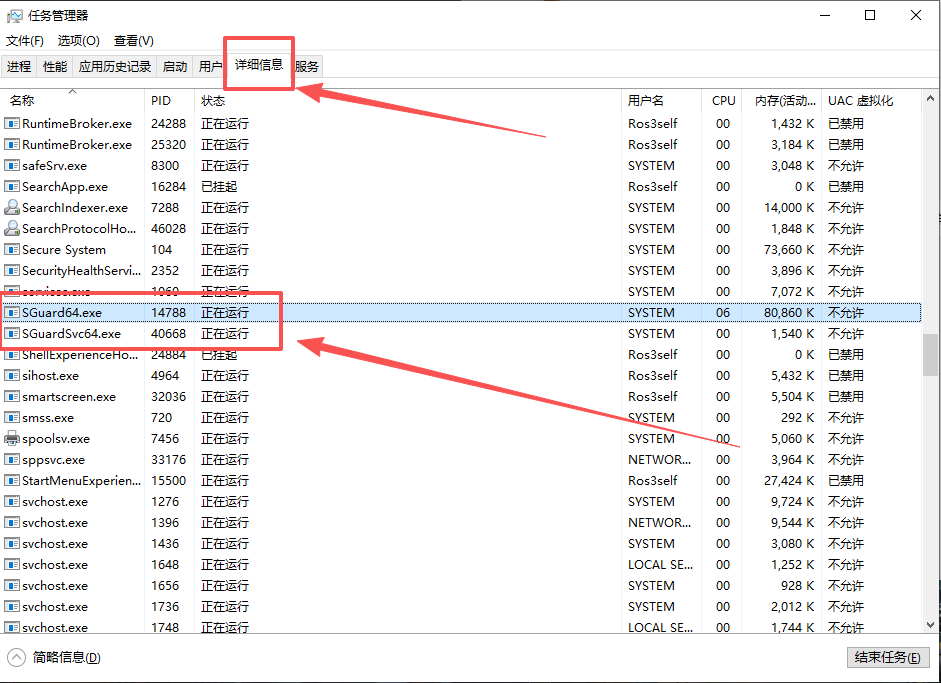Sort processes by CPU column
Image resolution: width=941 pixels, height=683 pixels.
coord(723,101)
